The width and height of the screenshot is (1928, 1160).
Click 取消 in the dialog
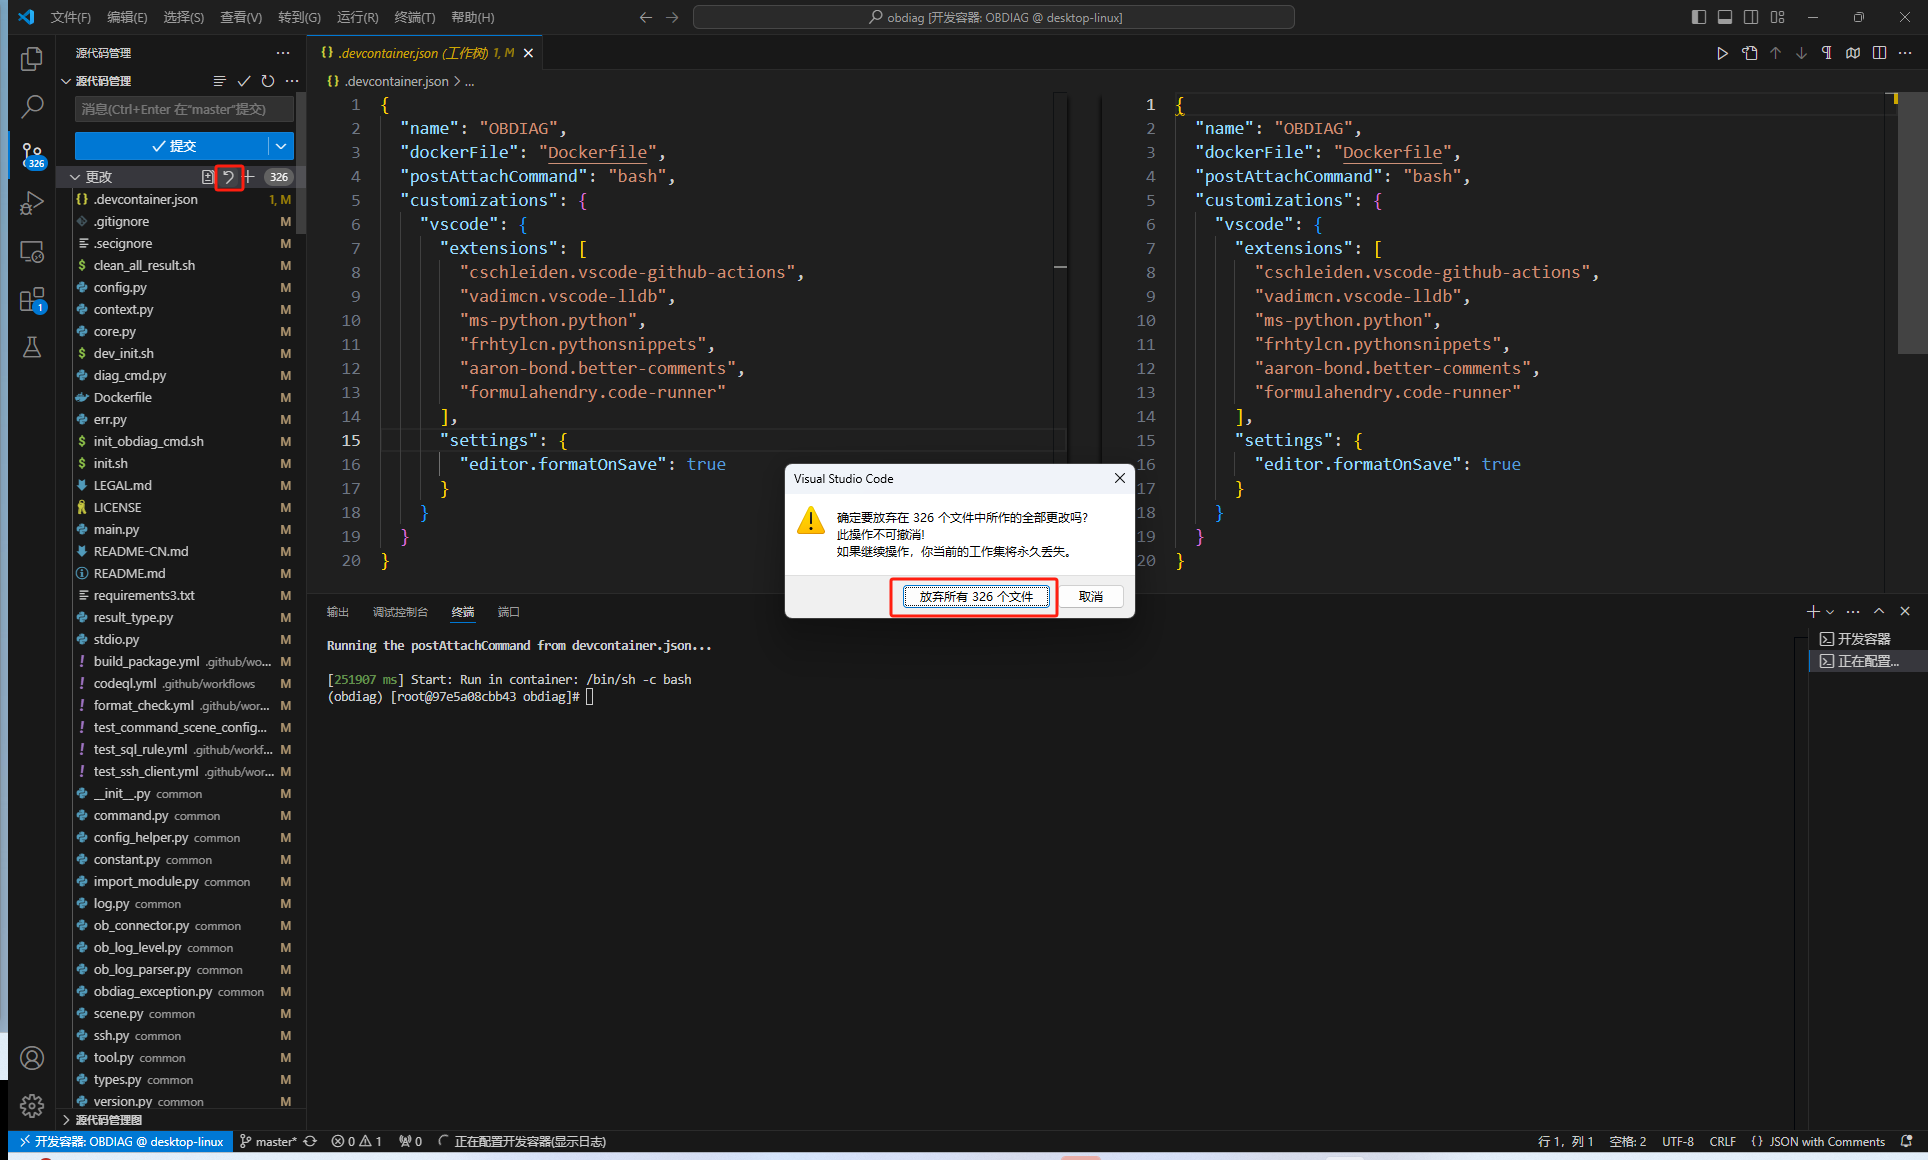tap(1090, 597)
